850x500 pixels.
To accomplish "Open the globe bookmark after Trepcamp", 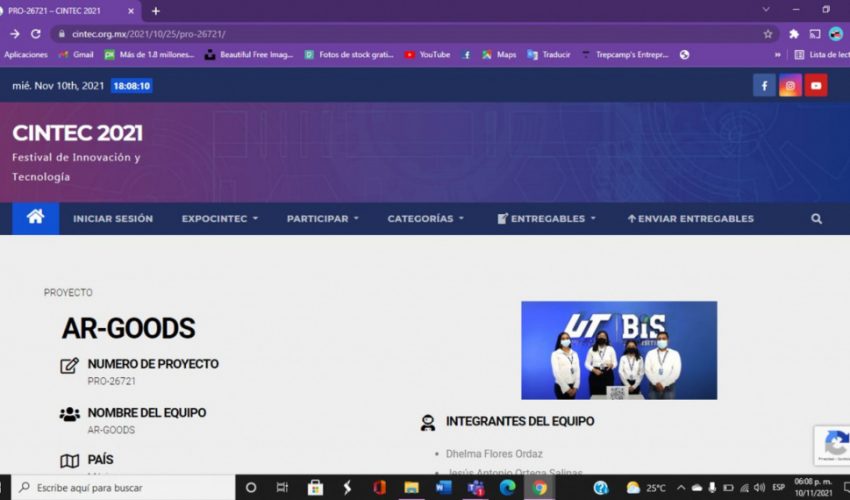I will [x=684, y=55].
